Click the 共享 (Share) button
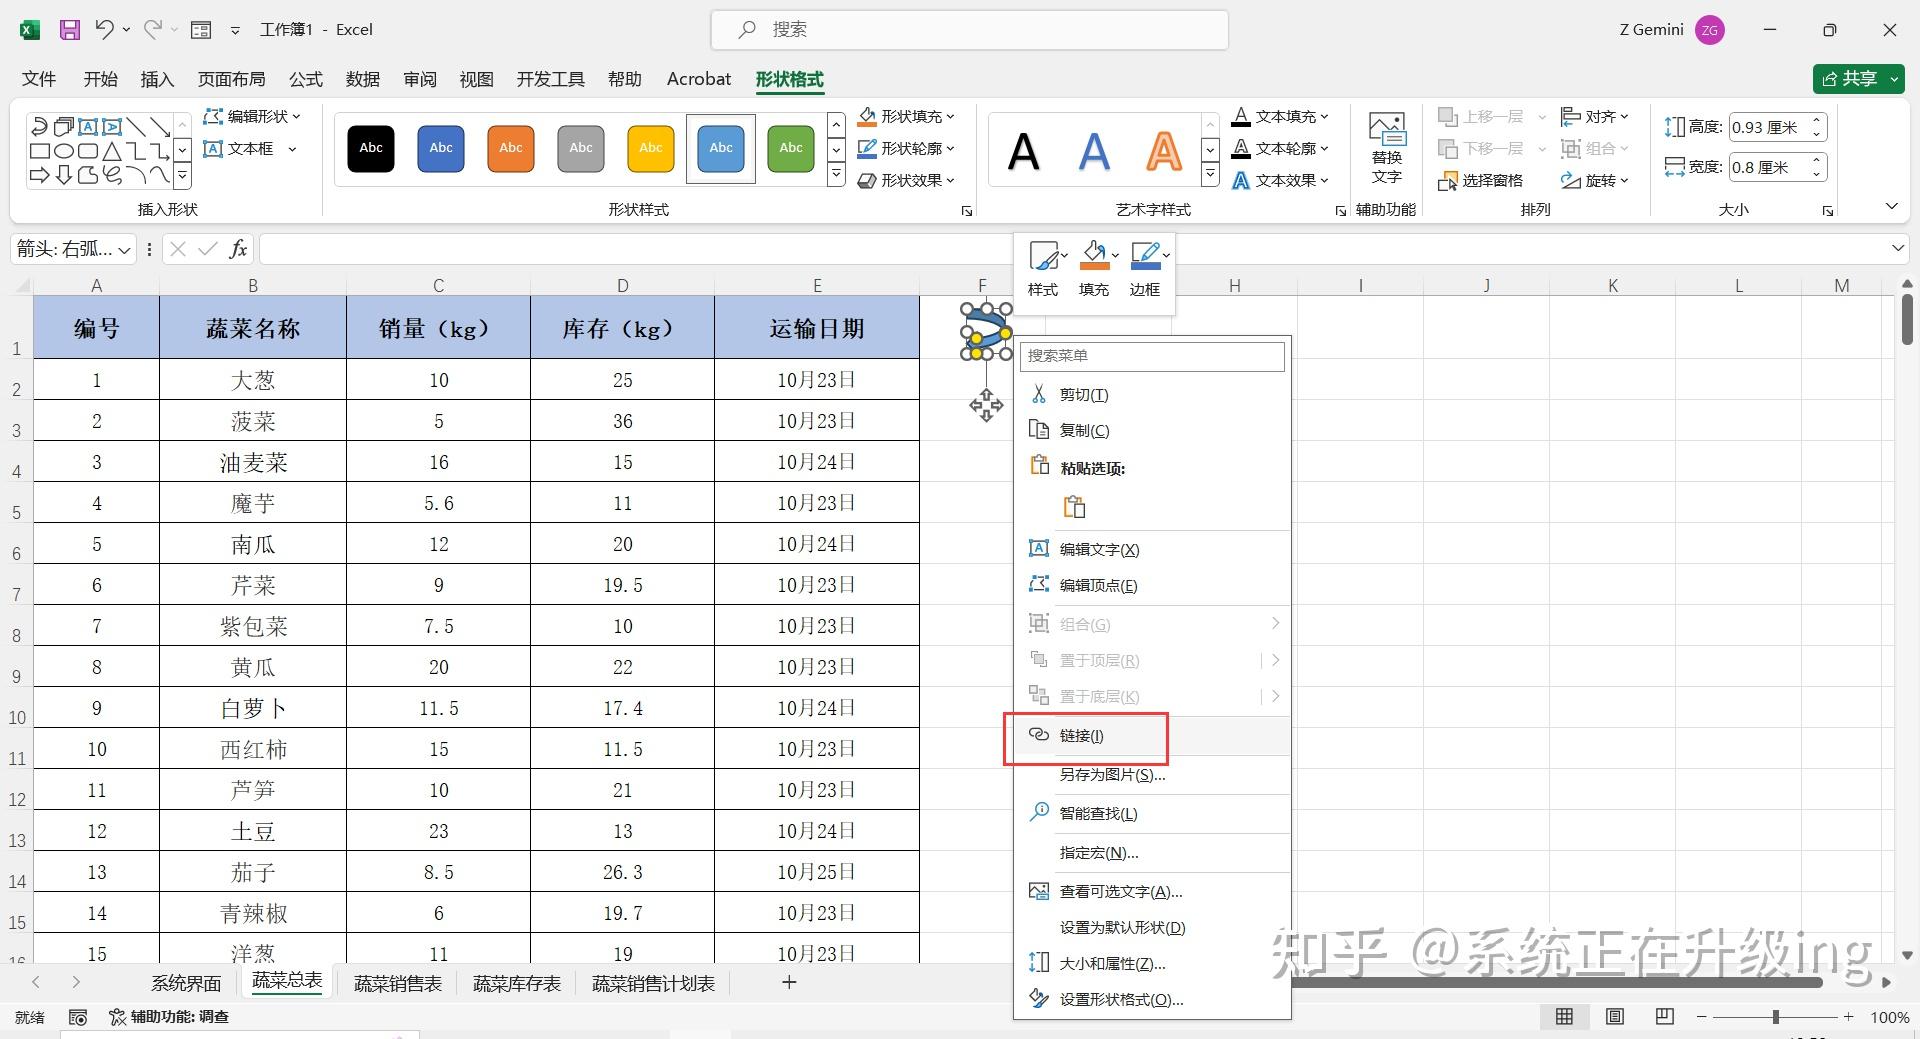The height and width of the screenshot is (1039, 1920). [x=1857, y=79]
